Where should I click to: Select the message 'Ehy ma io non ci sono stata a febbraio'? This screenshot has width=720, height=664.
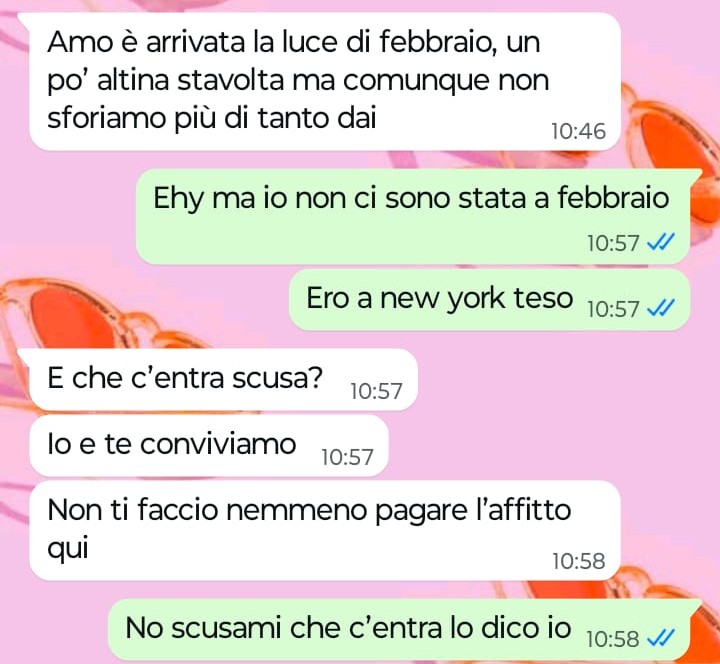coord(413,217)
